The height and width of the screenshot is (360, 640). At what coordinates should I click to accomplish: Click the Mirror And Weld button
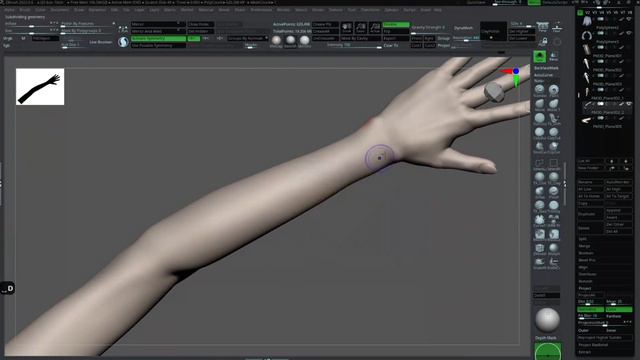158,31
